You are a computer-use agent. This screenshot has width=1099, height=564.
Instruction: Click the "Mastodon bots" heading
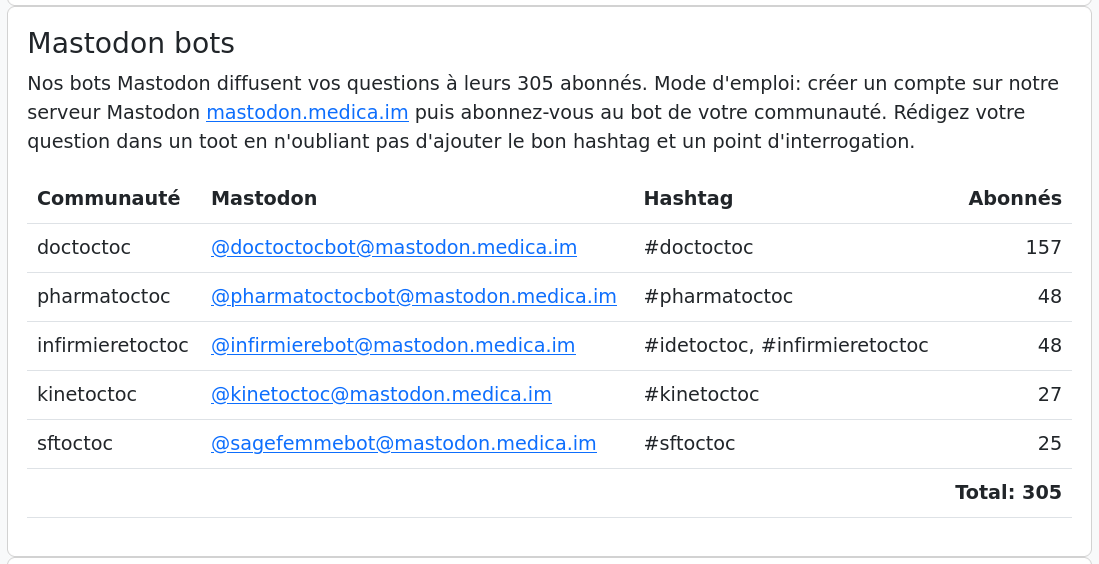coord(131,43)
